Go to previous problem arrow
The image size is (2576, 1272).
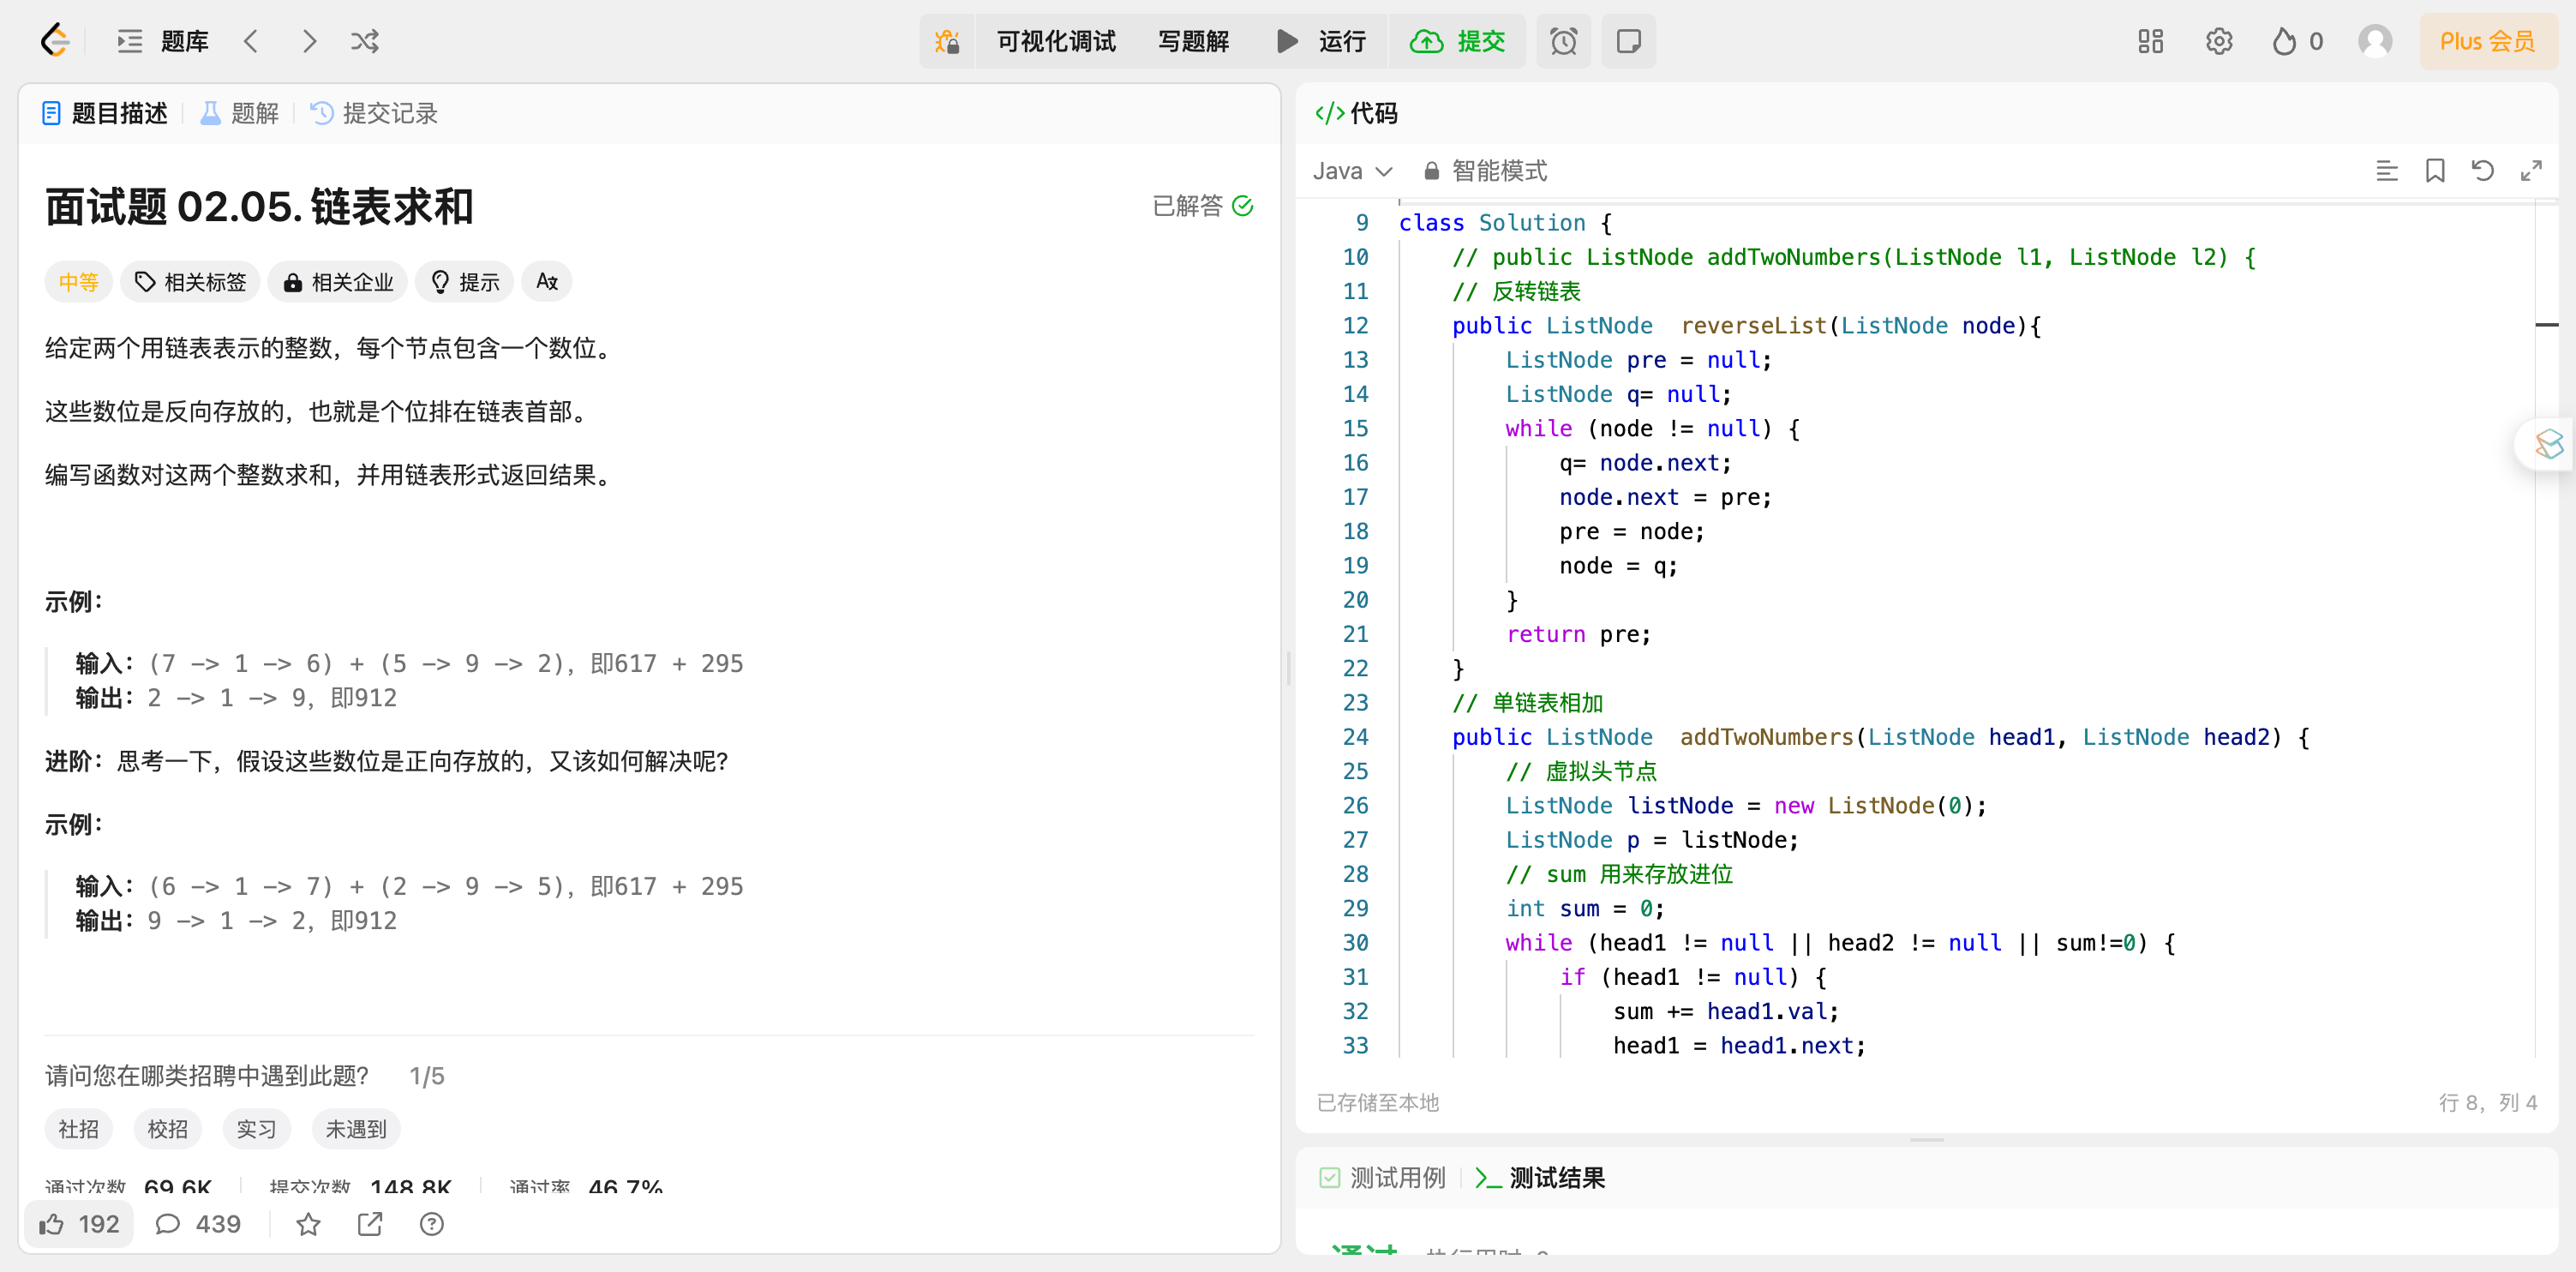[x=251, y=41]
